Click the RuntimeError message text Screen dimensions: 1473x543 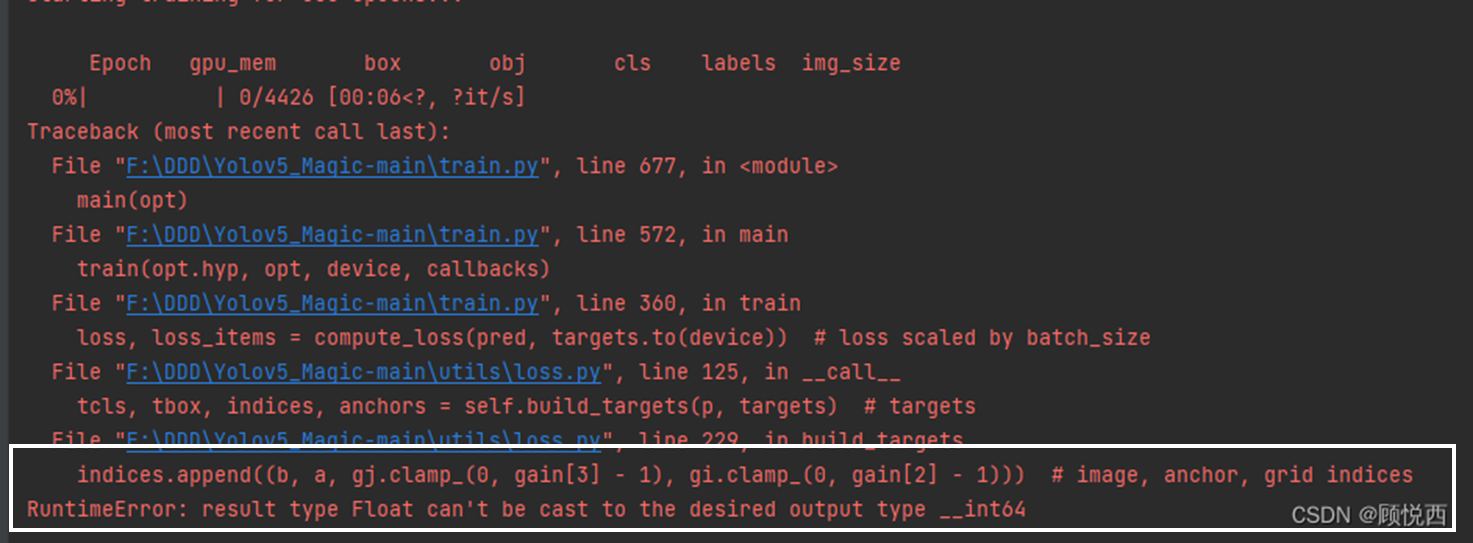pyautogui.click(x=526, y=510)
